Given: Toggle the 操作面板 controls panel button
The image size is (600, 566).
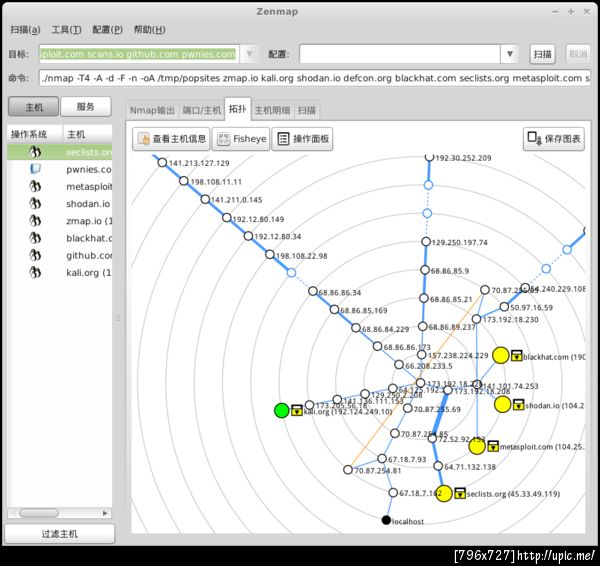Looking at the screenshot, I should 302,139.
